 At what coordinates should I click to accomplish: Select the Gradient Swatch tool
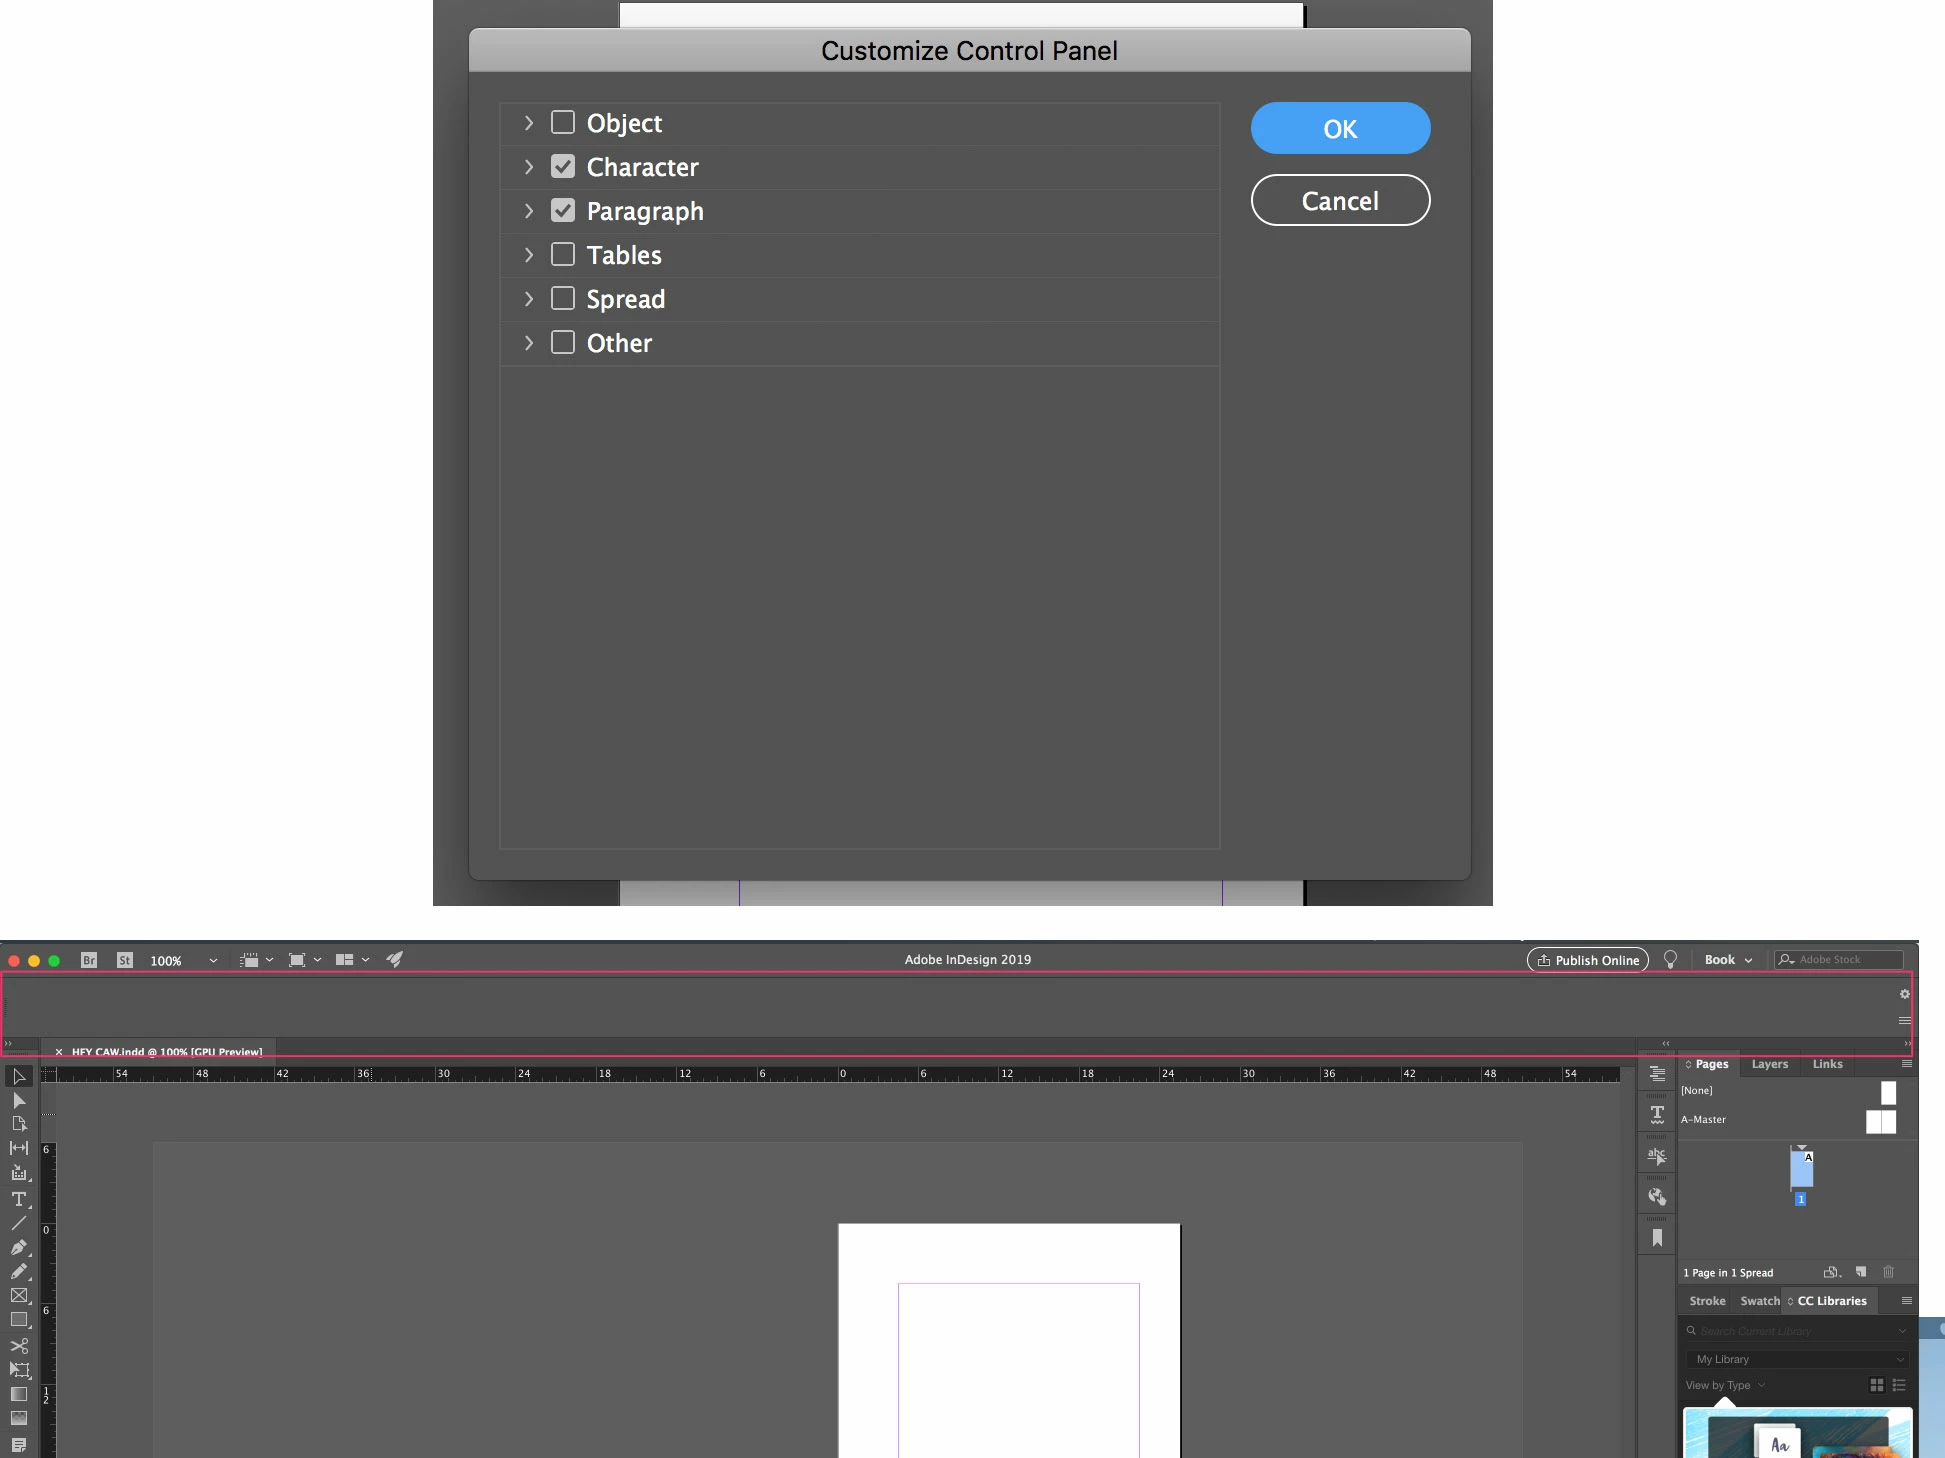point(18,1394)
